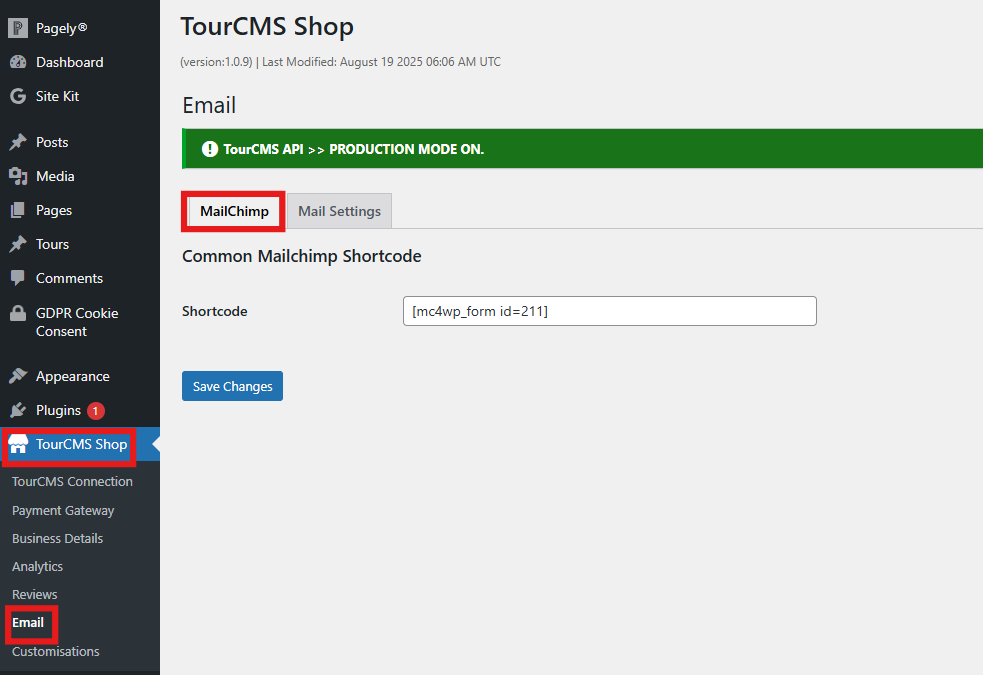The height and width of the screenshot is (675, 983).
Task: Click the Appearance paintbrush icon
Action: coord(18,376)
